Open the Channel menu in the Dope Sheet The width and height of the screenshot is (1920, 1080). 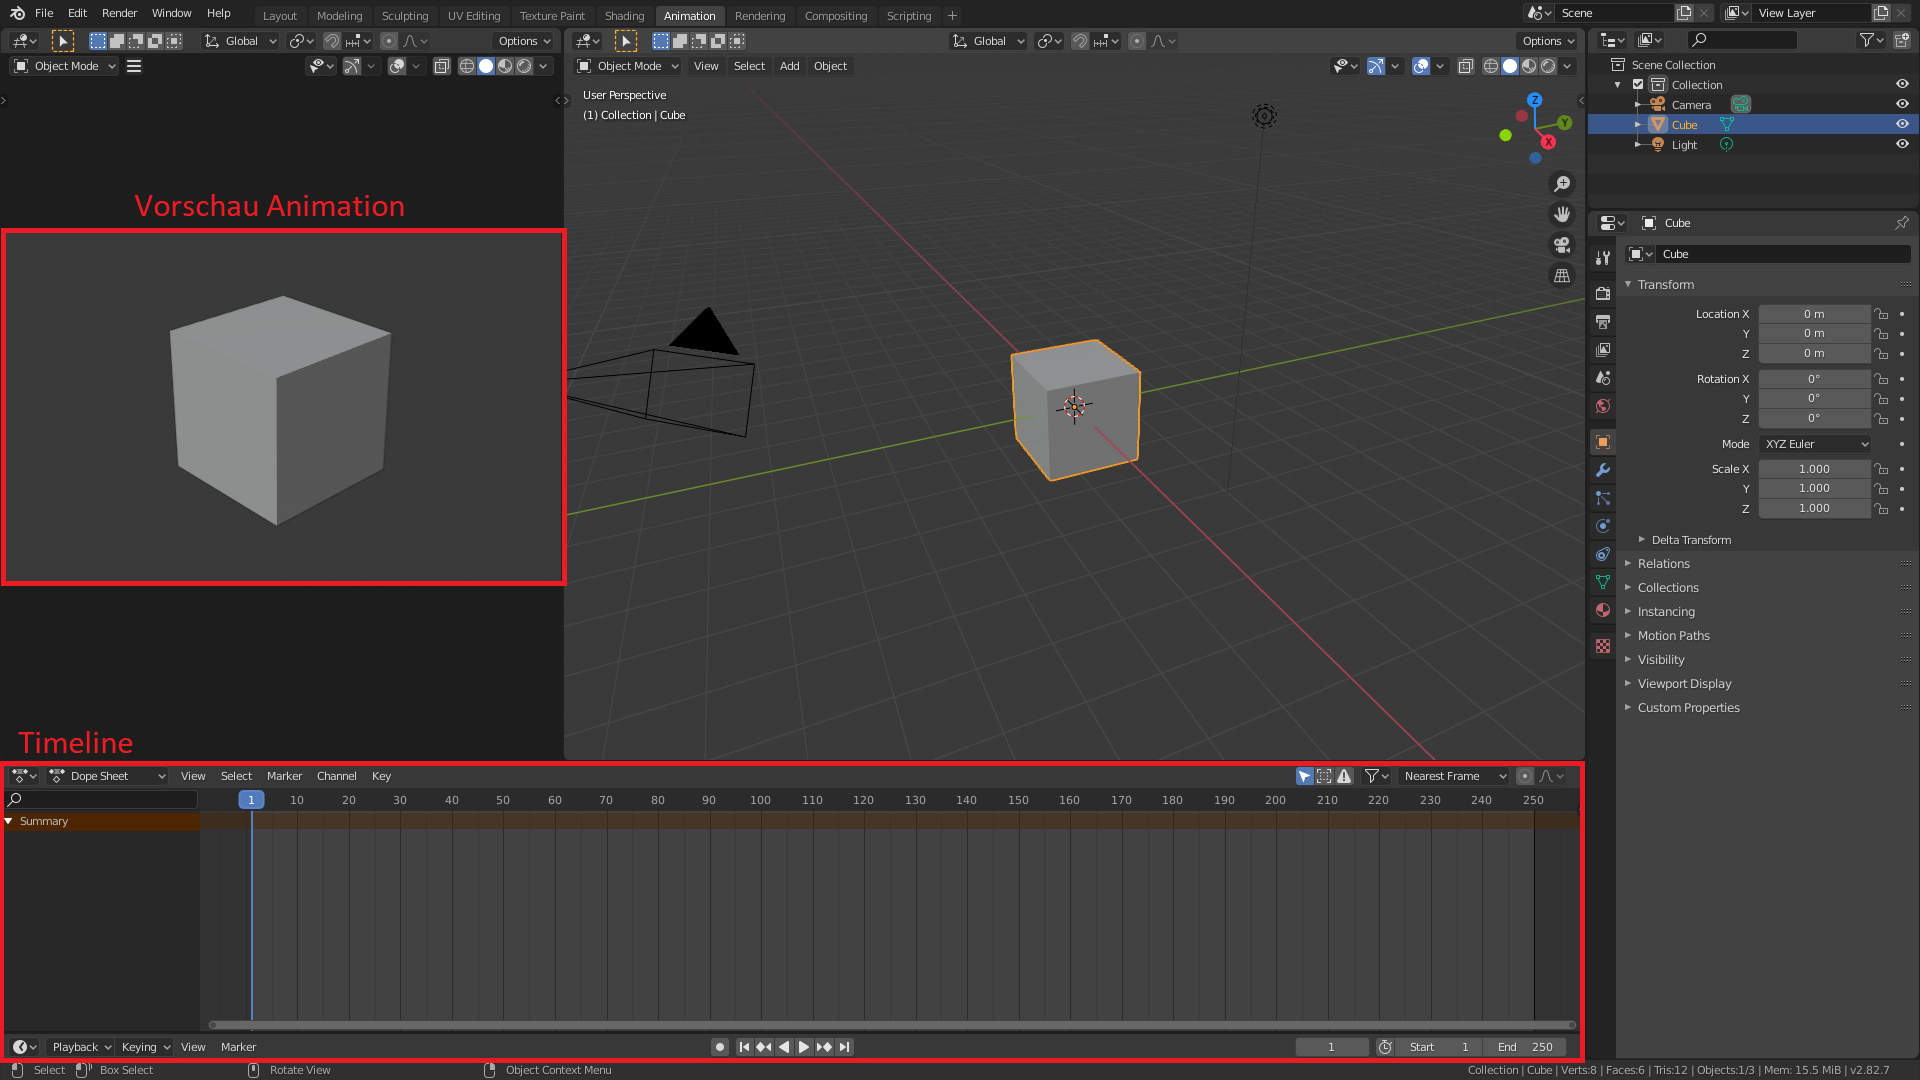[336, 776]
